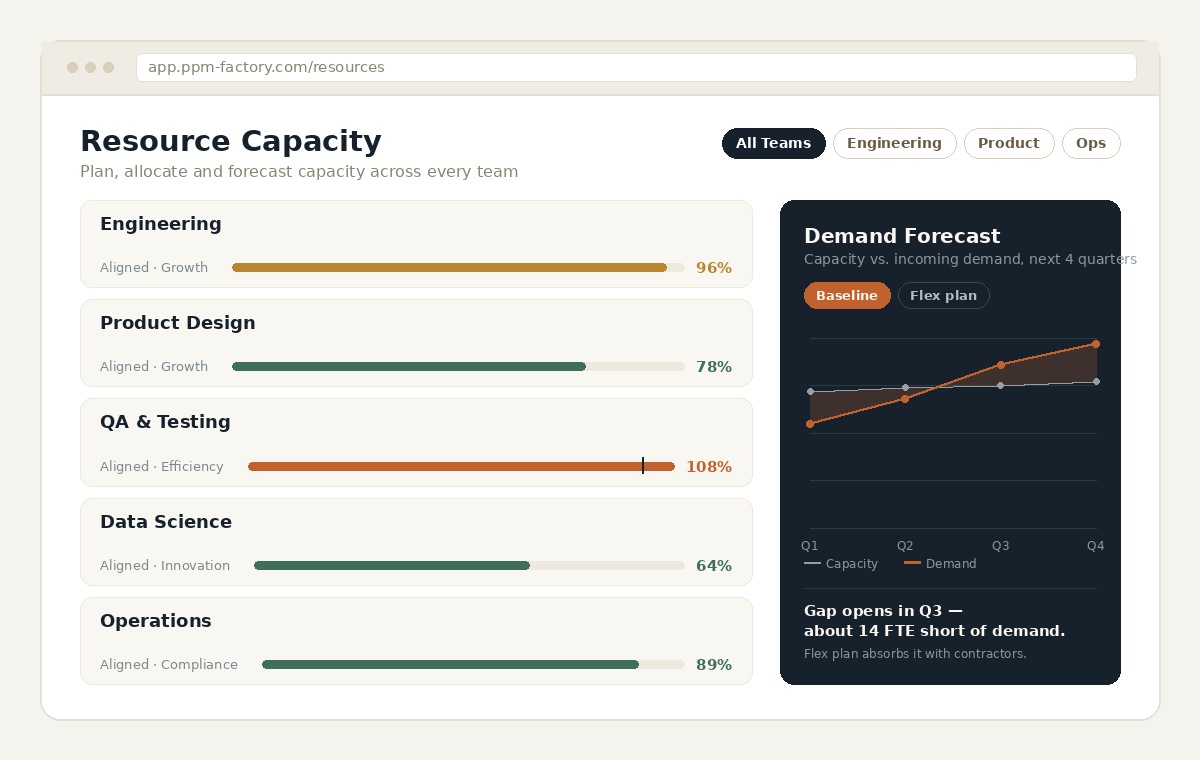Screen dimensions: 1200x760
Task: Open the Operations card title
Action: click(156, 621)
